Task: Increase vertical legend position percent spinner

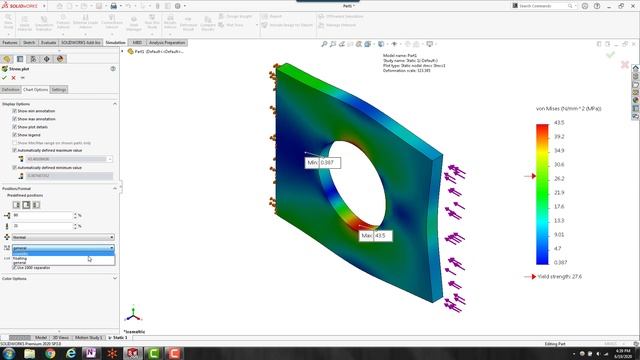Action: [x=75, y=224]
